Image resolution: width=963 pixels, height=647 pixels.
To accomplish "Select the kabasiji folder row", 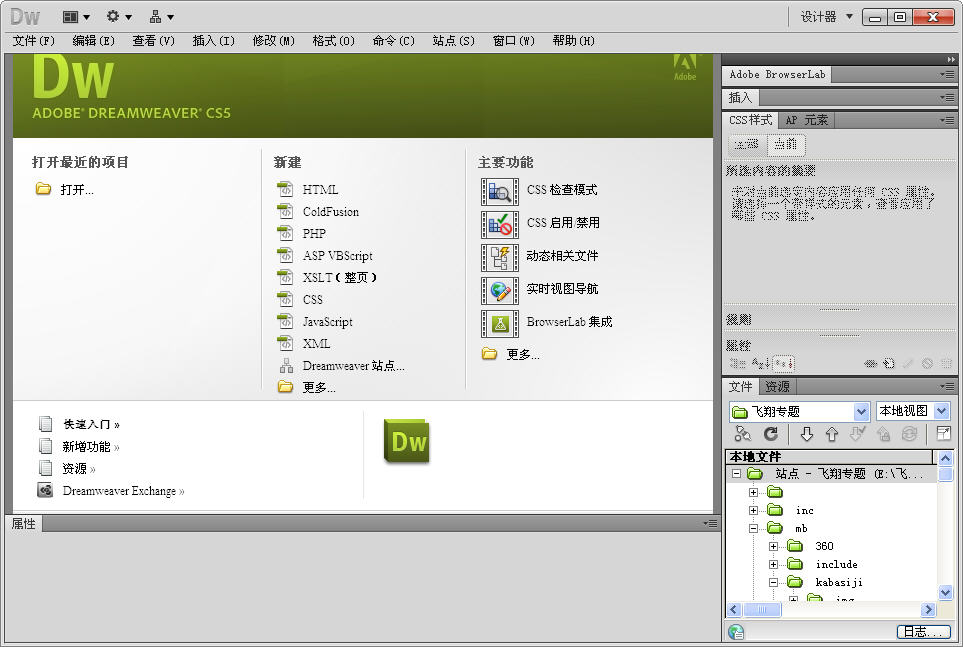I will pyautogui.click(x=839, y=582).
